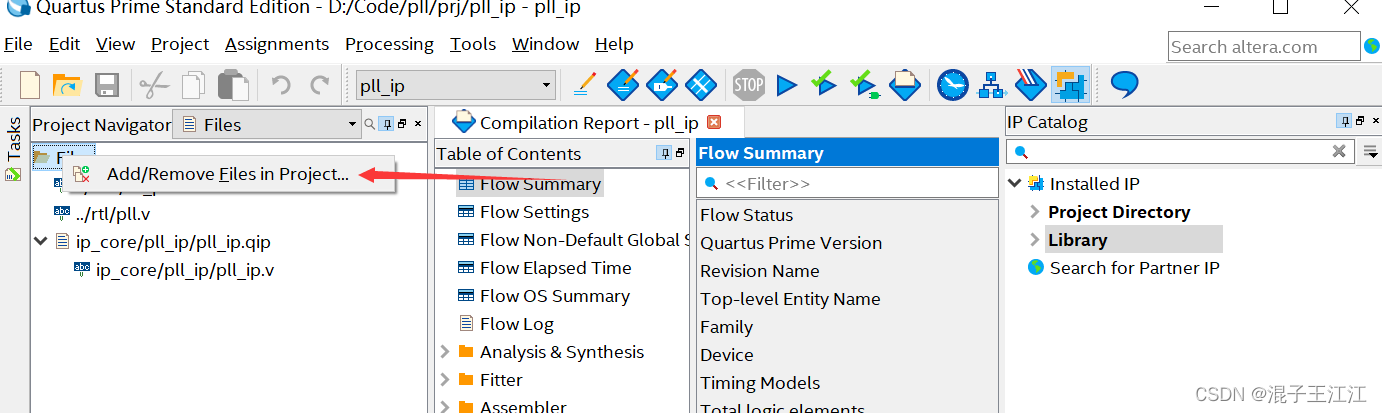Pin the IP Catalog panel
The height and width of the screenshot is (413, 1382).
(x=1345, y=122)
